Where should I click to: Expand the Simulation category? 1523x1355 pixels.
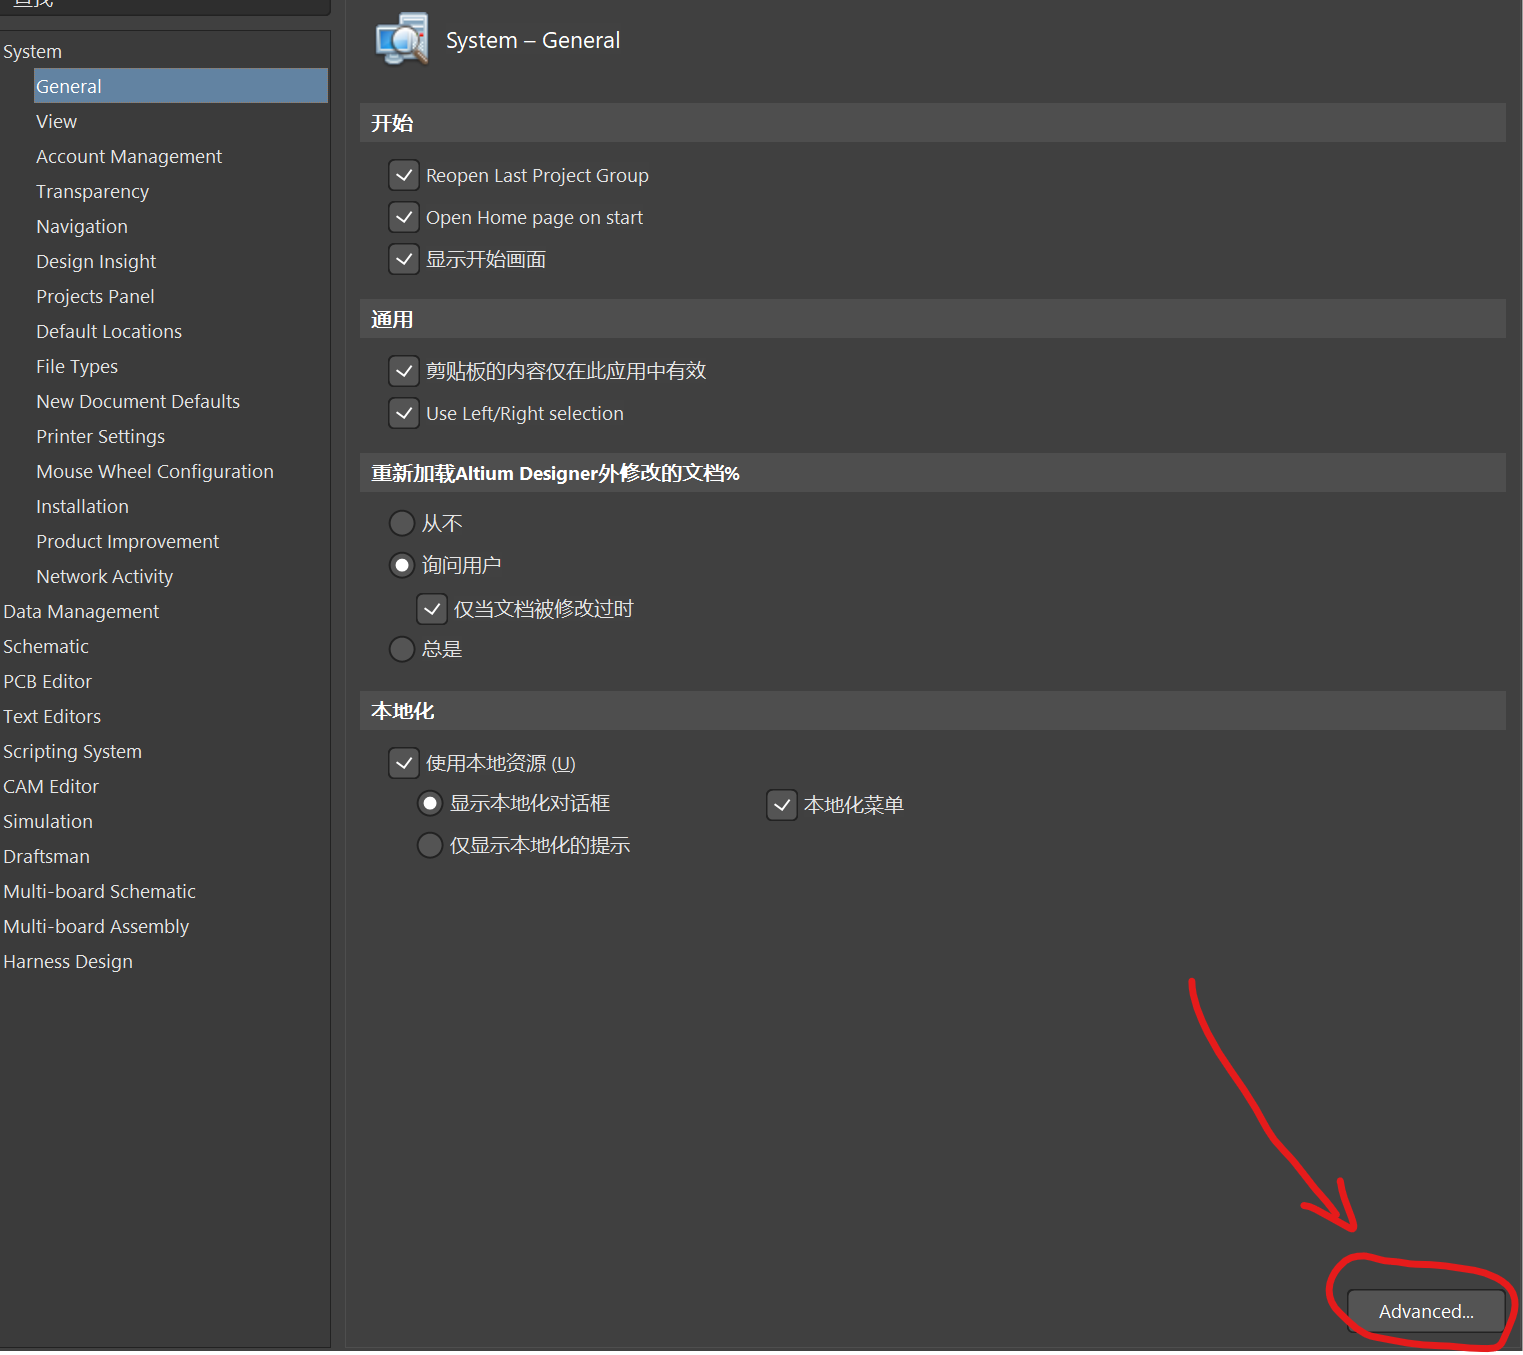[48, 822]
